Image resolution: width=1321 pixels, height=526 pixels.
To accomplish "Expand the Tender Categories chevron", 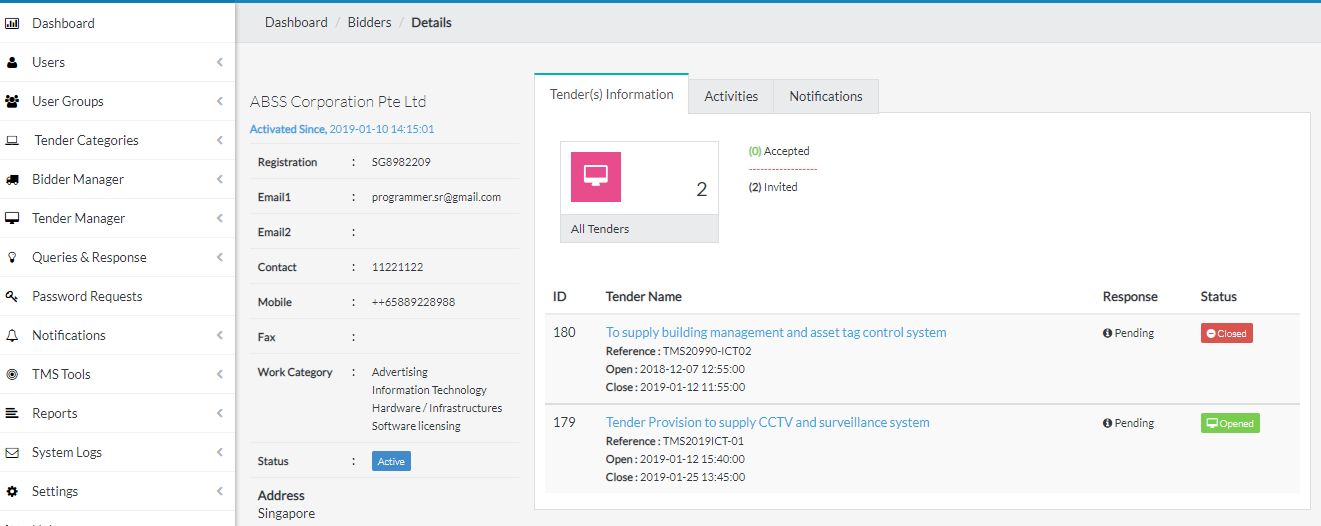I will [220, 140].
